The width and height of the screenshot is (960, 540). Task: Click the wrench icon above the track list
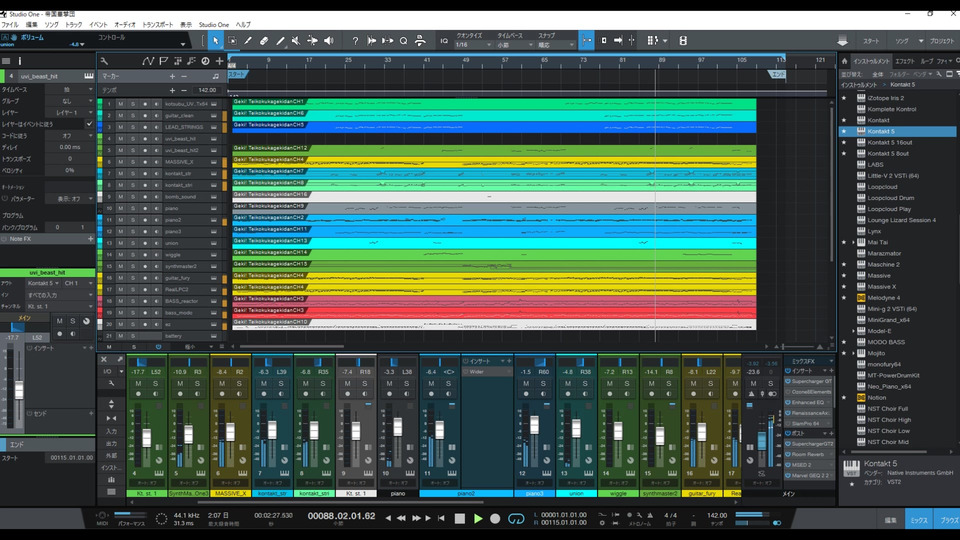pos(103,61)
